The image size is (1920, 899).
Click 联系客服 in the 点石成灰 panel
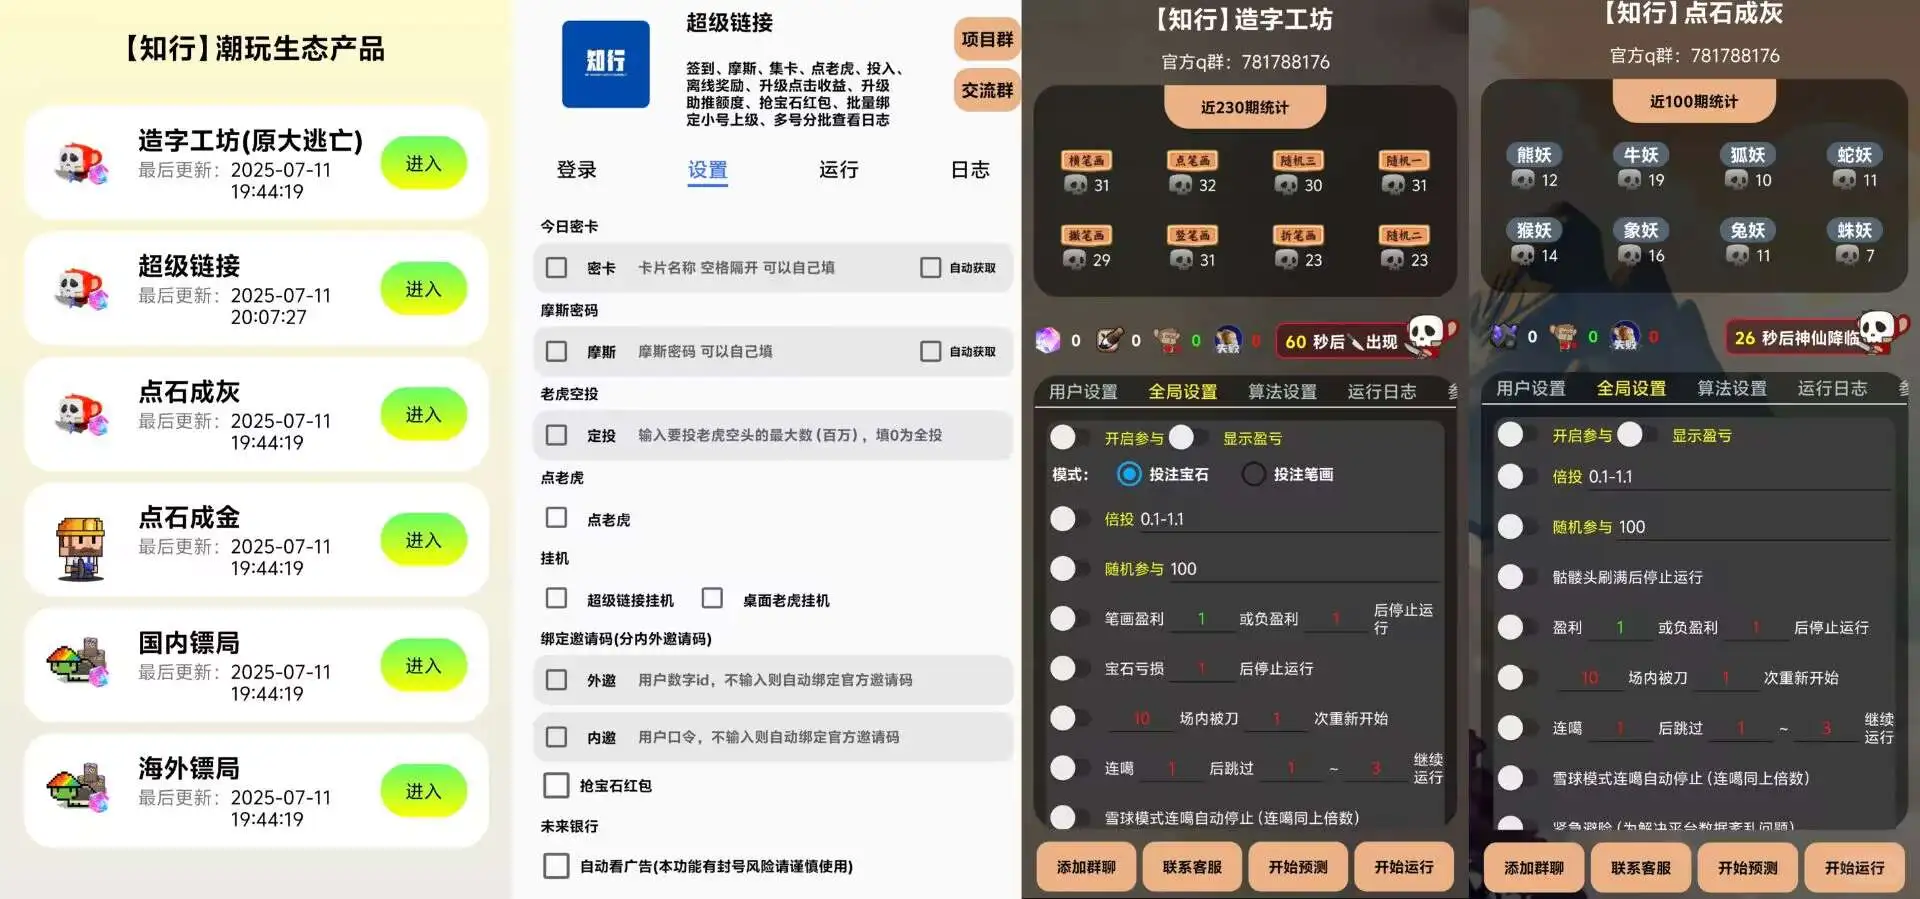click(1641, 868)
